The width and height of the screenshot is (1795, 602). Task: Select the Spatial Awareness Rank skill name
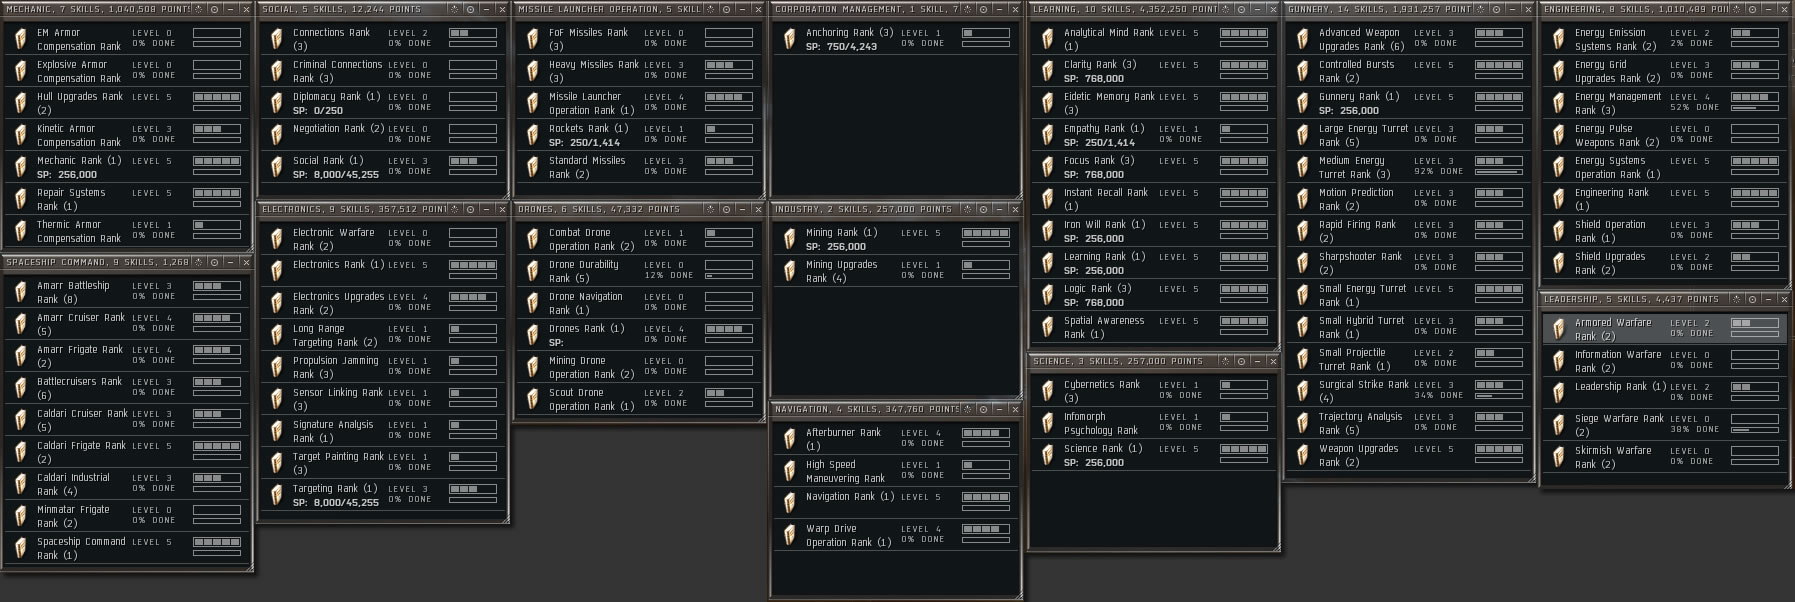[x=1104, y=327]
